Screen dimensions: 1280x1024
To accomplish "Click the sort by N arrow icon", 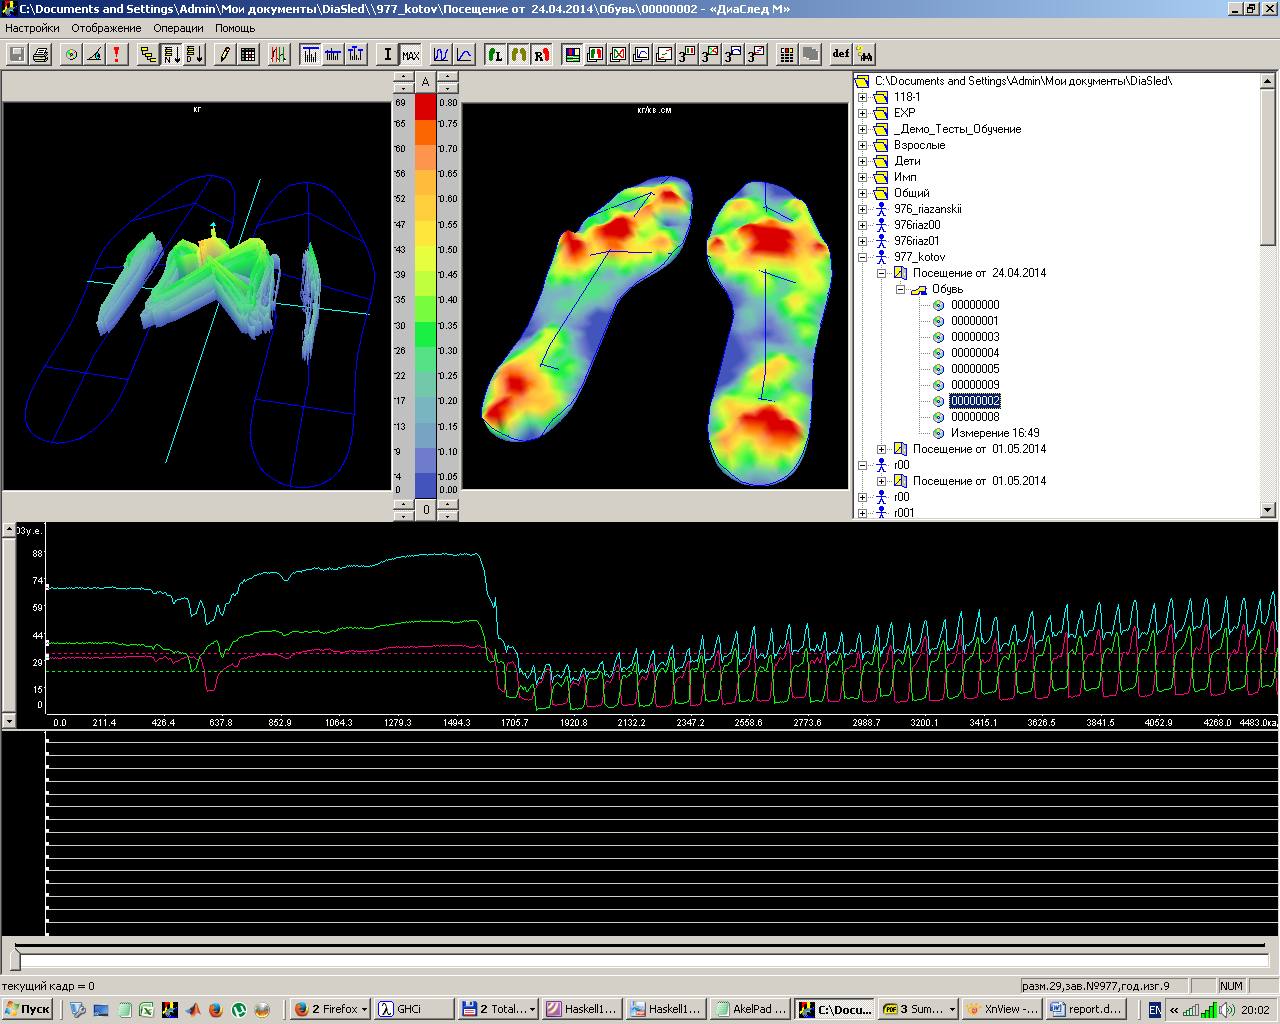I will pyautogui.click(x=172, y=55).
